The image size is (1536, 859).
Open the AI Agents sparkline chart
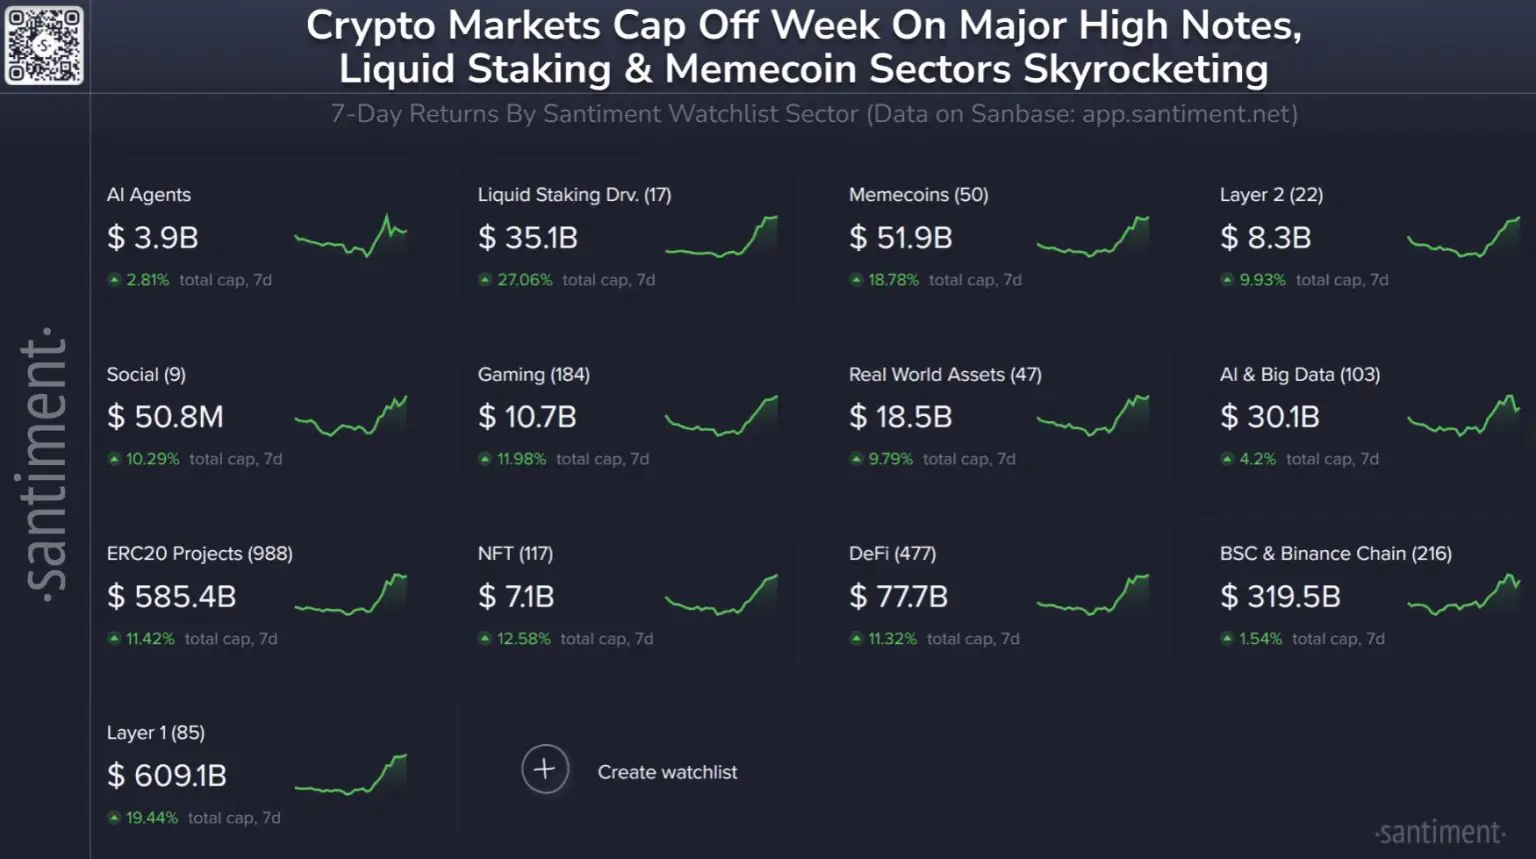point(351,237)
